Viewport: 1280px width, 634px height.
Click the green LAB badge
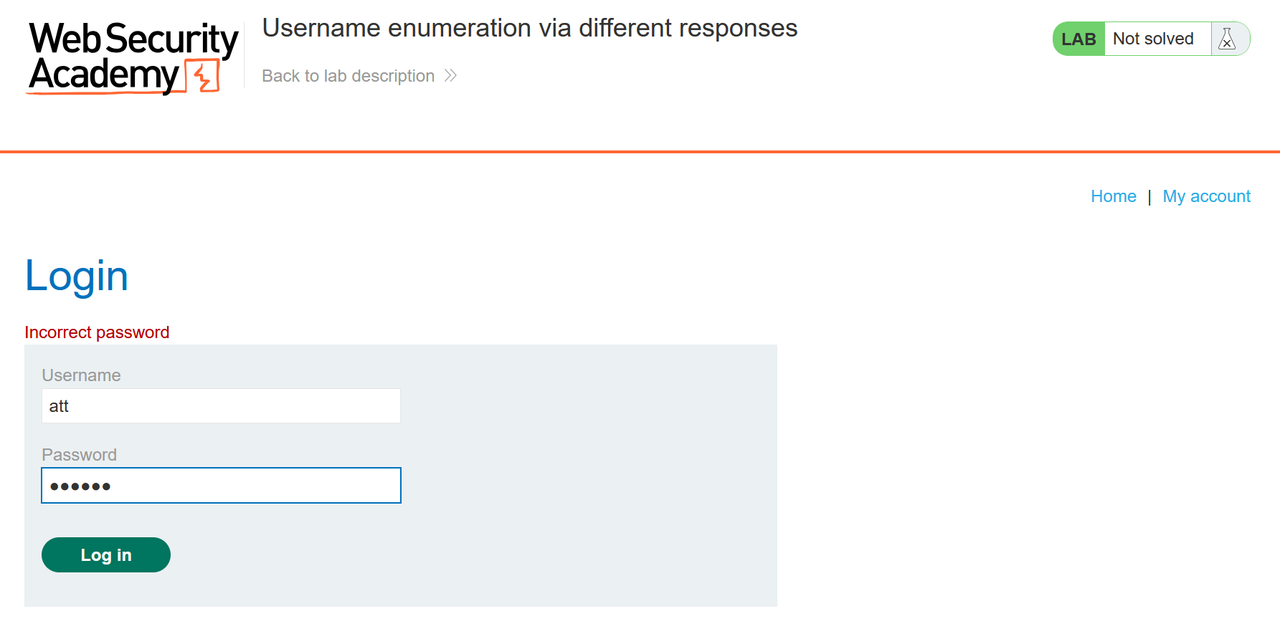(1078, 38)
